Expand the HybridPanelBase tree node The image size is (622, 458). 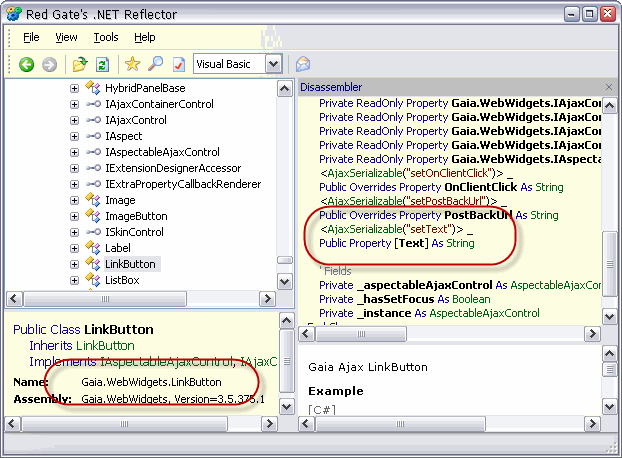click(74, 89)
